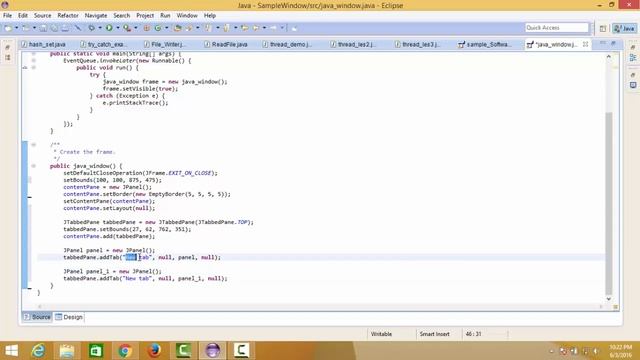Switch to the Source tab
640x360 pixels.
point(37,317)
